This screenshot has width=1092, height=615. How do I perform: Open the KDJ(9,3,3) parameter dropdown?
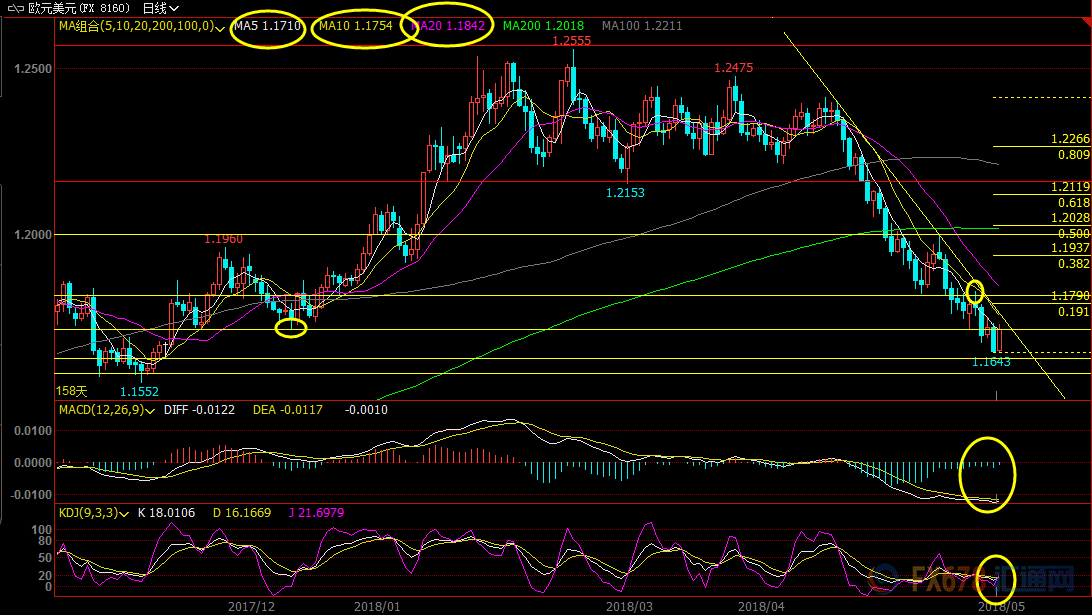tap(124, 513)
